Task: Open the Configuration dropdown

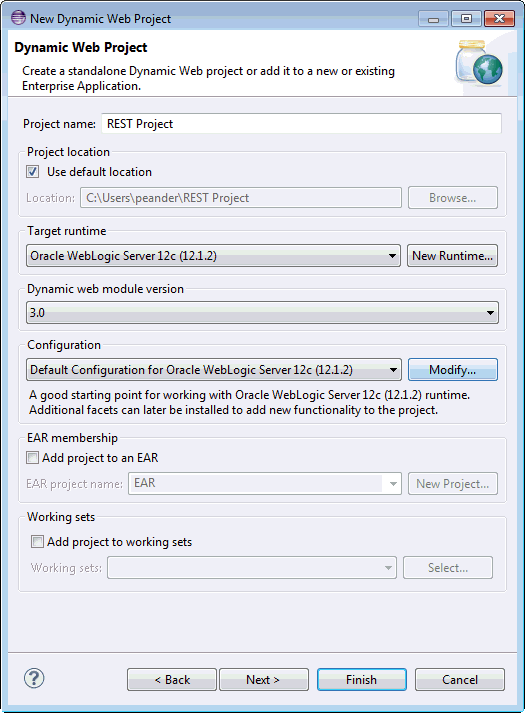Action: point(214,370)
